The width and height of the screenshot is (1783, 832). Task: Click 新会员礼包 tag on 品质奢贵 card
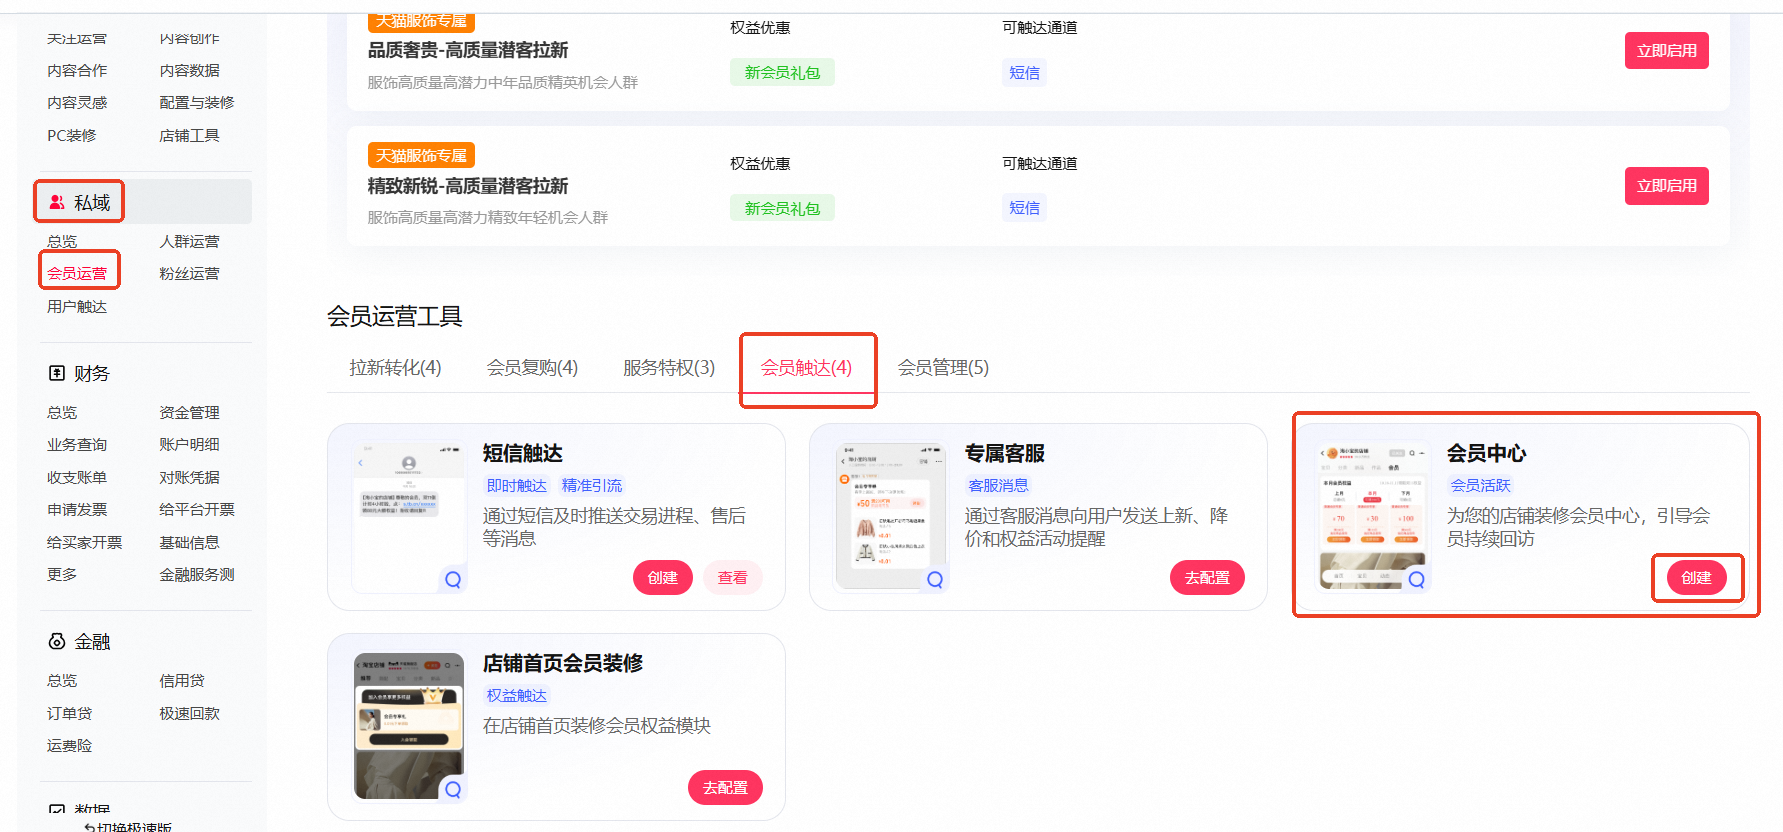[x=782, y=72]
